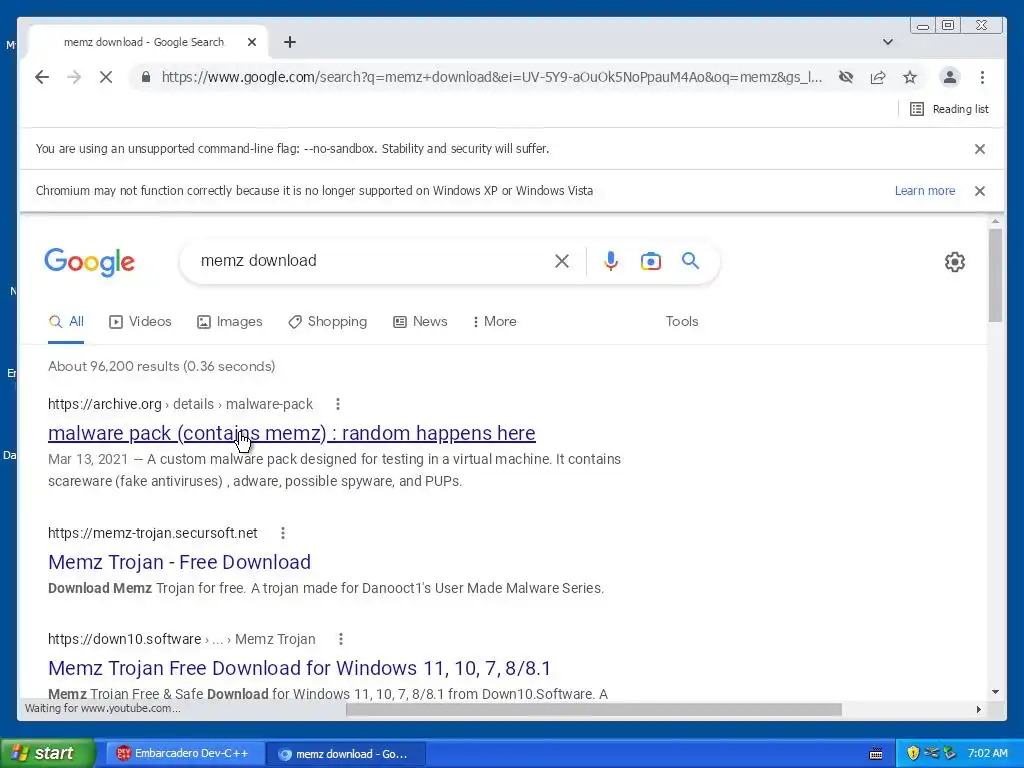This screenshot has height=768, width=1024.
Task: Click the forward navigation arrow
Action: pos(74,77)
